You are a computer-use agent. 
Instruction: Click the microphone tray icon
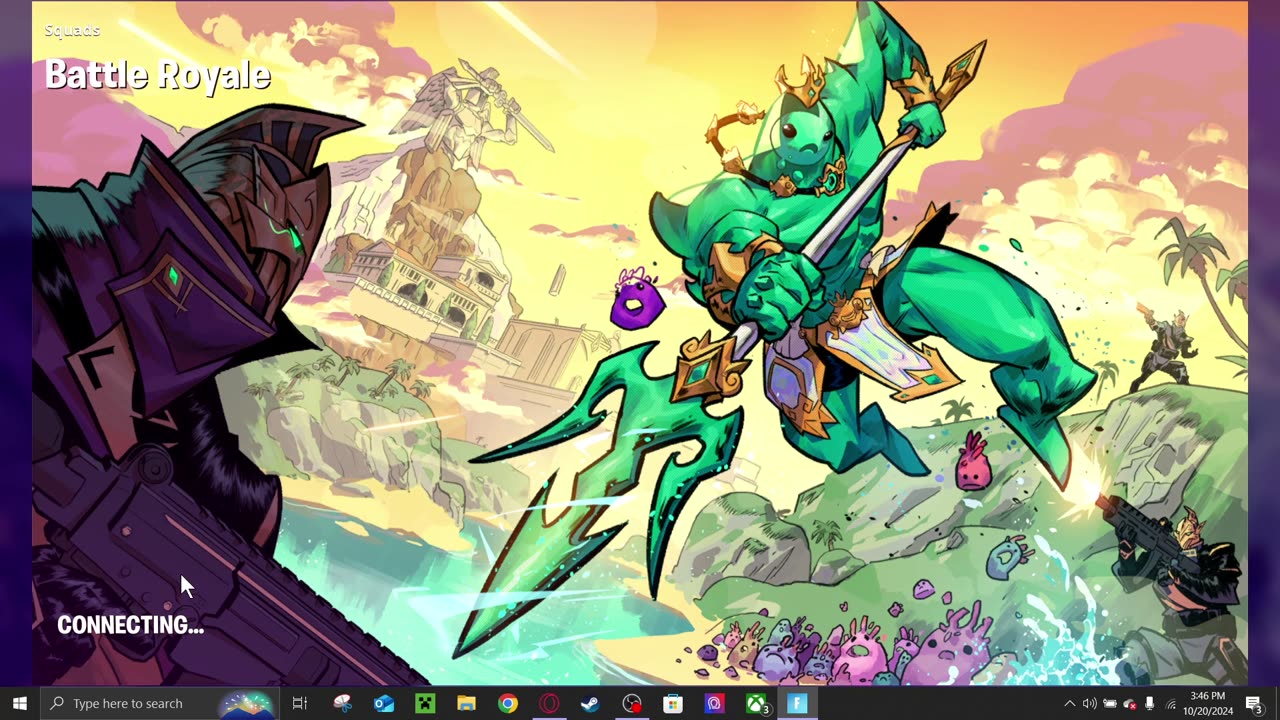click(1149, 703)
